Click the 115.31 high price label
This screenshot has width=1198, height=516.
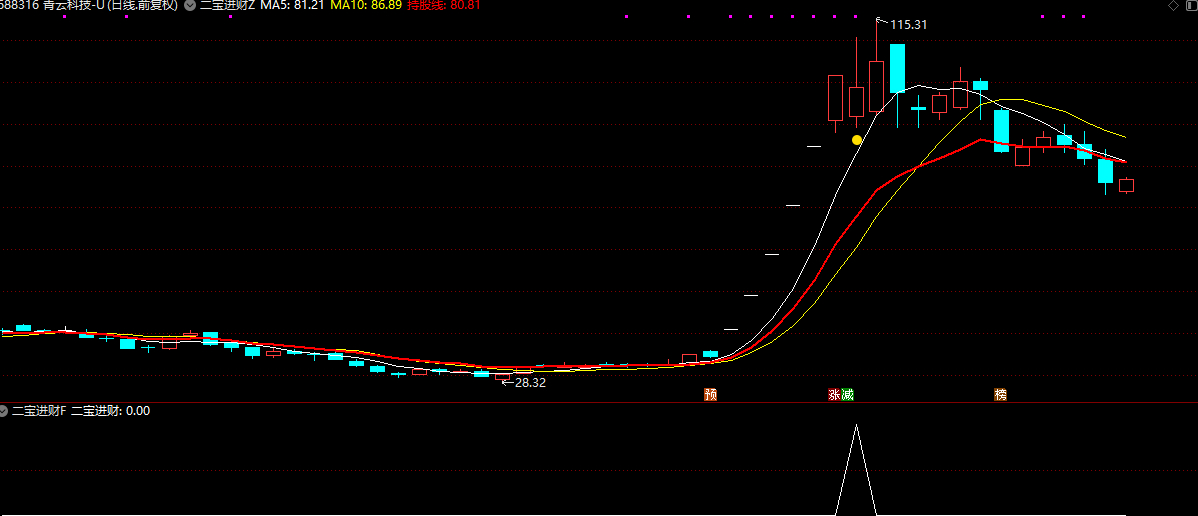(909, 24)
